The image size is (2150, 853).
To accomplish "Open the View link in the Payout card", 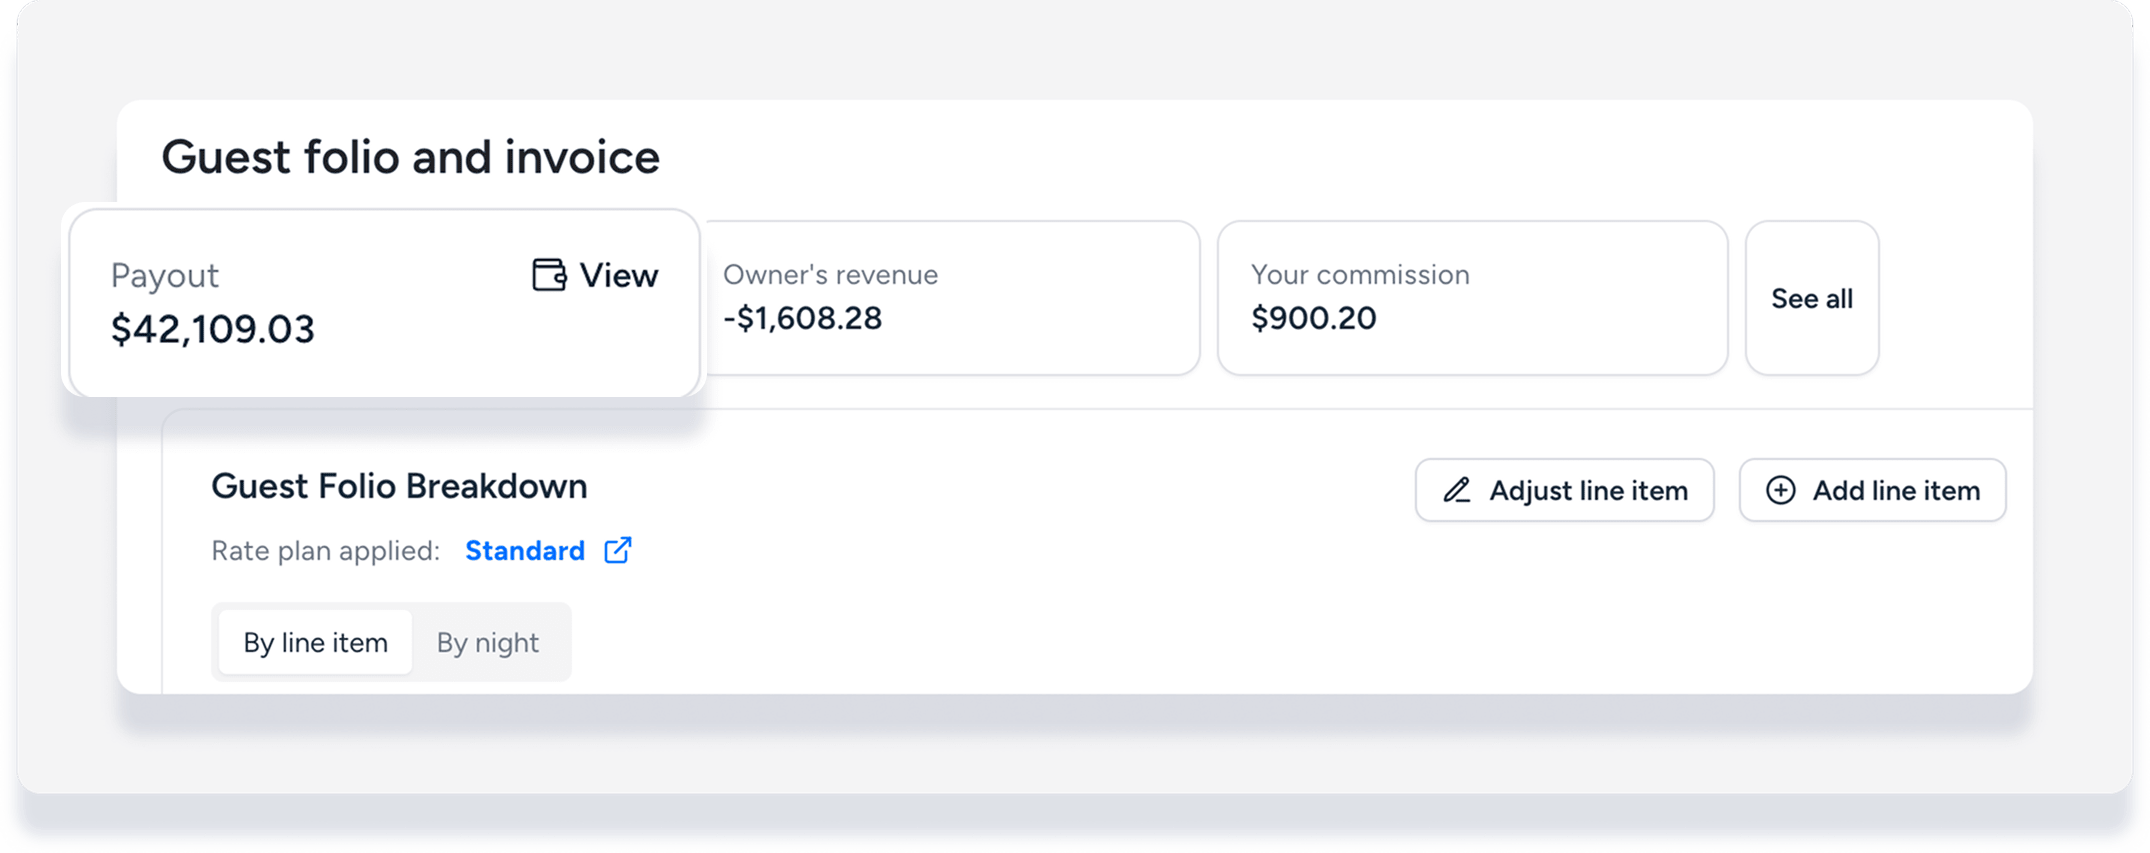I will click(x=619, y=275).
